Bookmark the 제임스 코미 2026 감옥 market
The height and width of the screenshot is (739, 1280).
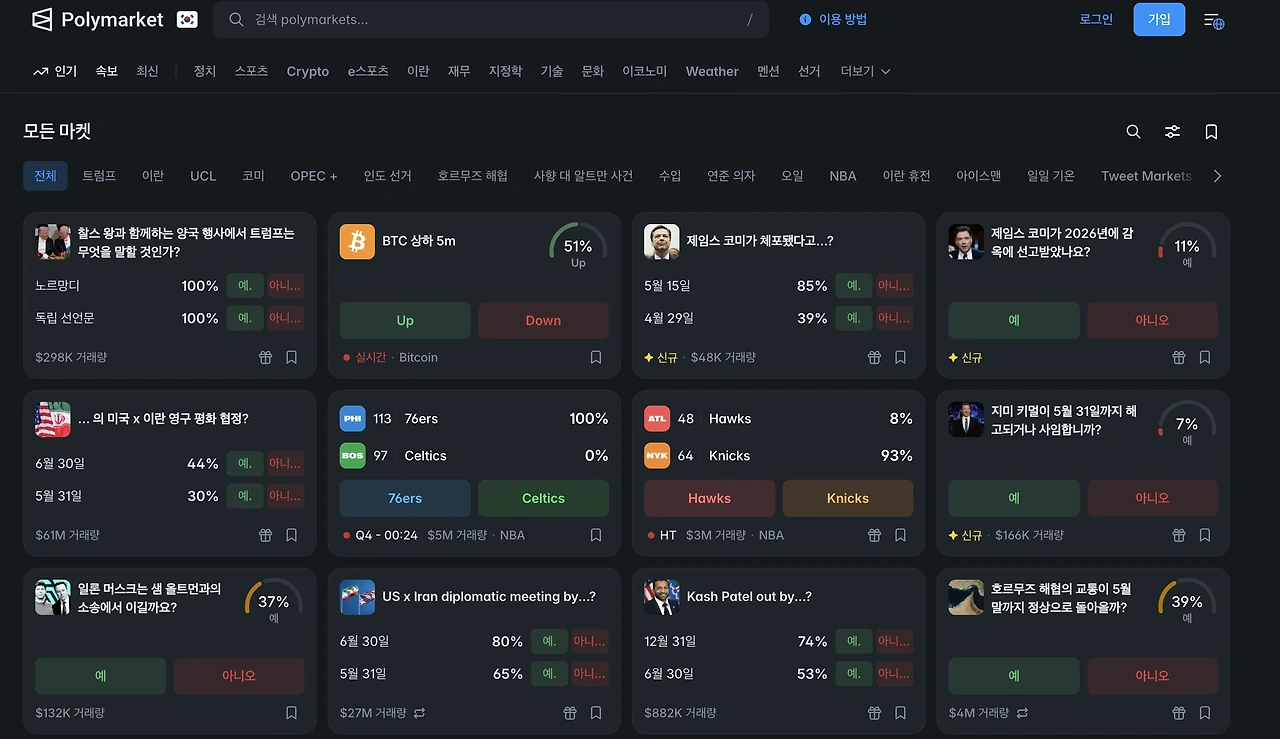click(x=1205, y=357)
